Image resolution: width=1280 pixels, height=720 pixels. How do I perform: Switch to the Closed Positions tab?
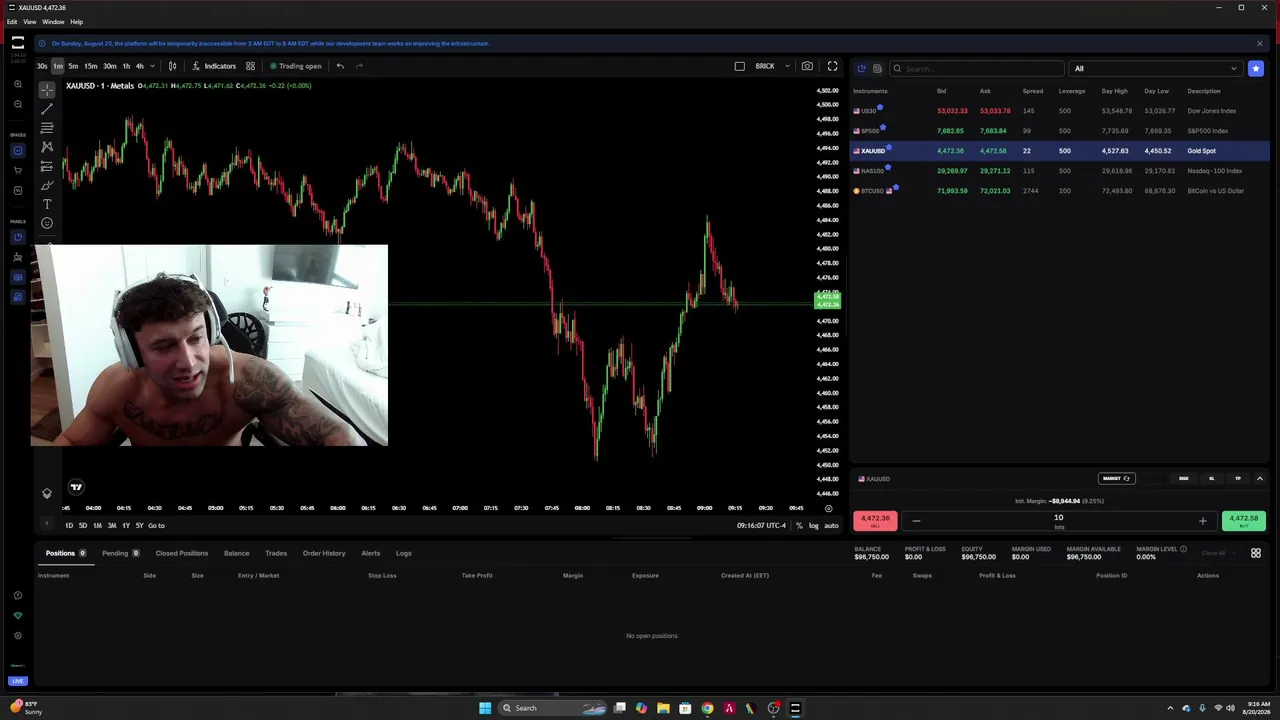point(181,553)
